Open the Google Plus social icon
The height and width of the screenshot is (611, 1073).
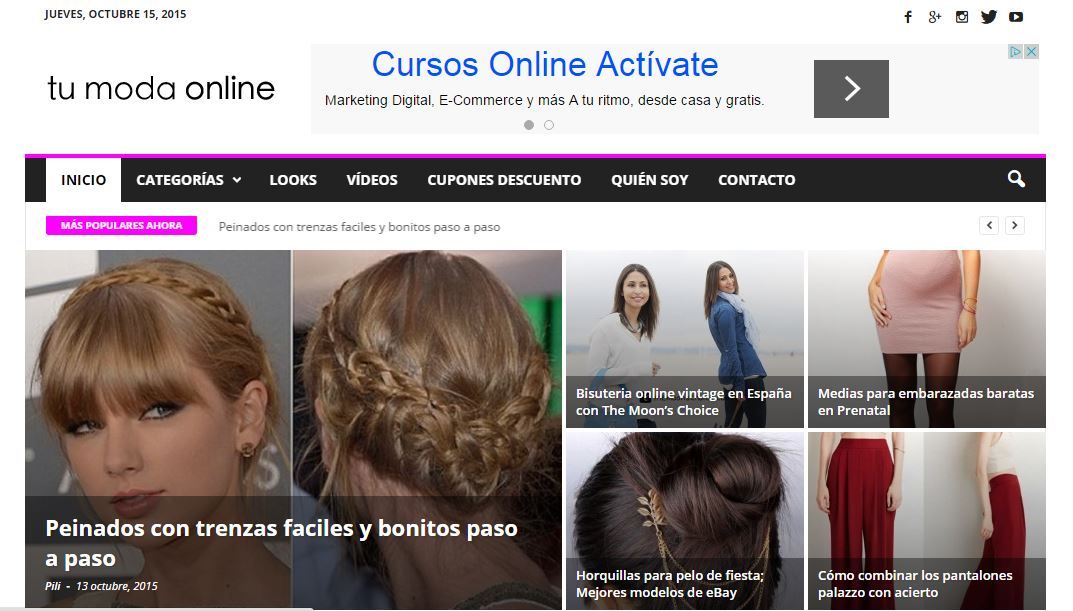935,17
